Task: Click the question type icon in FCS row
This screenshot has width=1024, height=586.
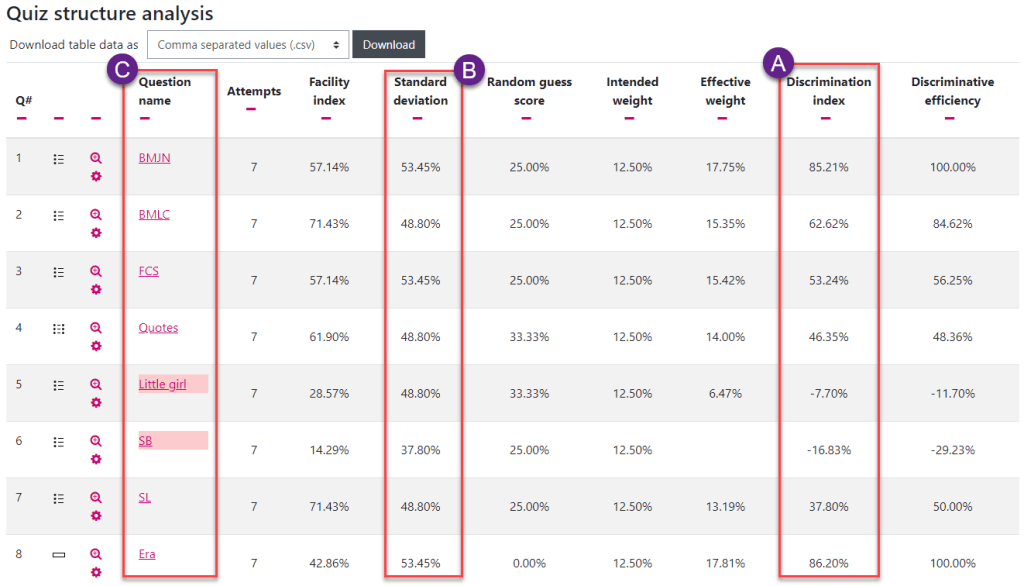Action: pos(59,272)
